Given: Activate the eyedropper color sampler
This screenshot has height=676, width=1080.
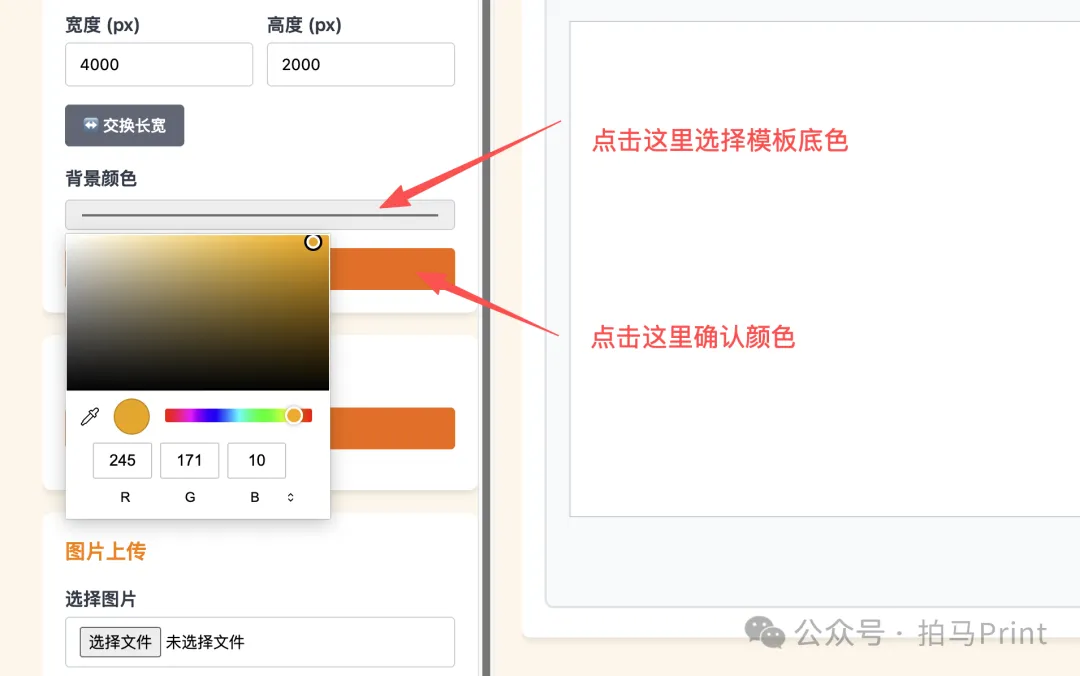Looking at the screenshot, I should [x=90, y=416].
